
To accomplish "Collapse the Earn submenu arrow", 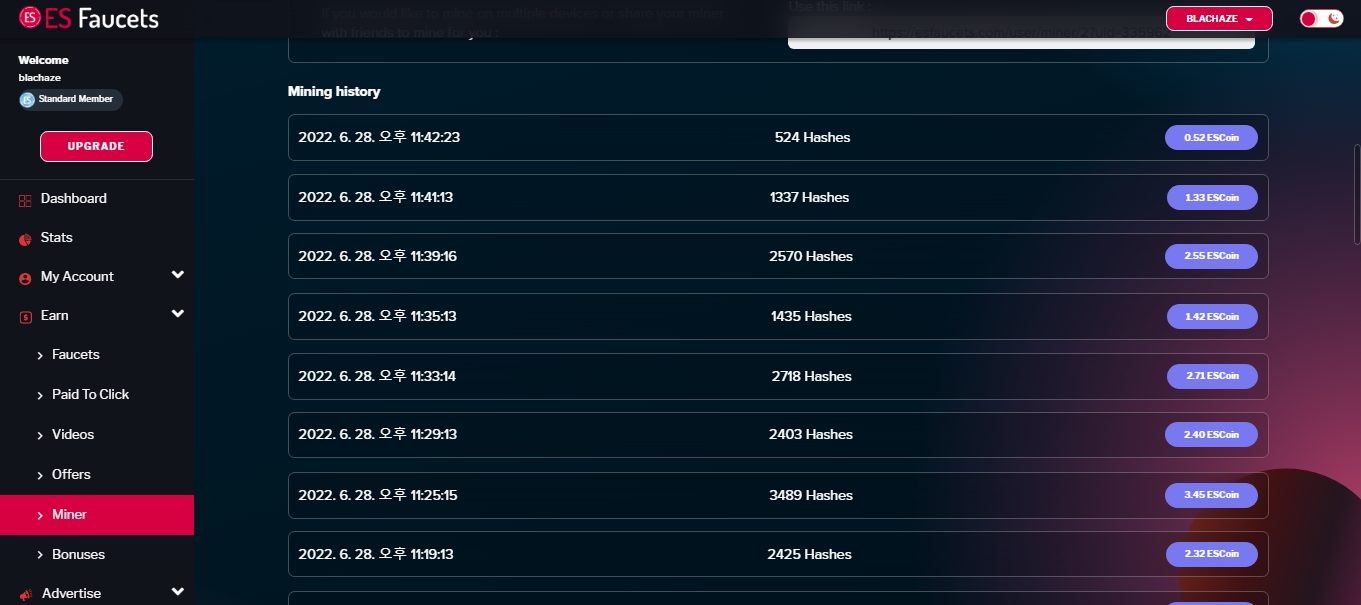I will pyautogui.click(x=178, y=314).
